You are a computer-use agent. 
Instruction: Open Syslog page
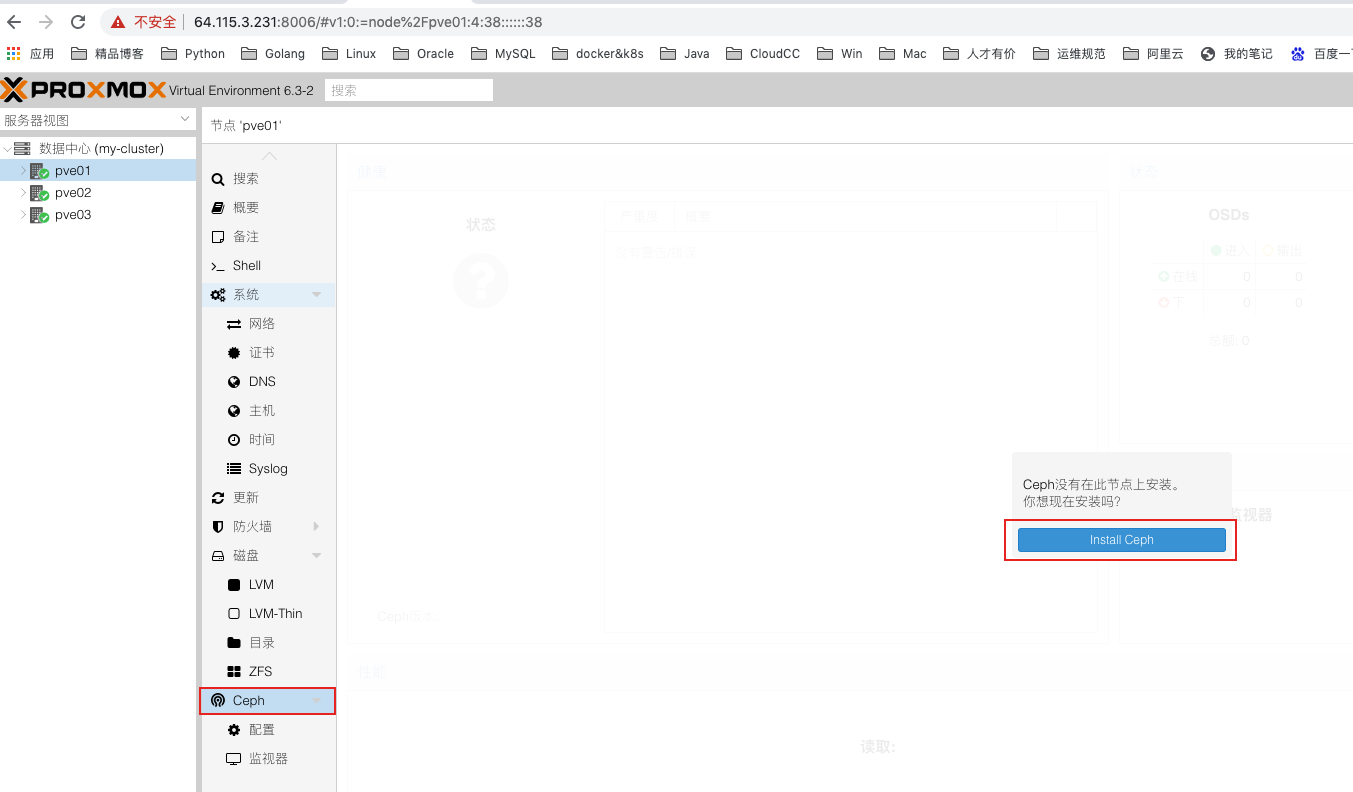pos(268,469)
